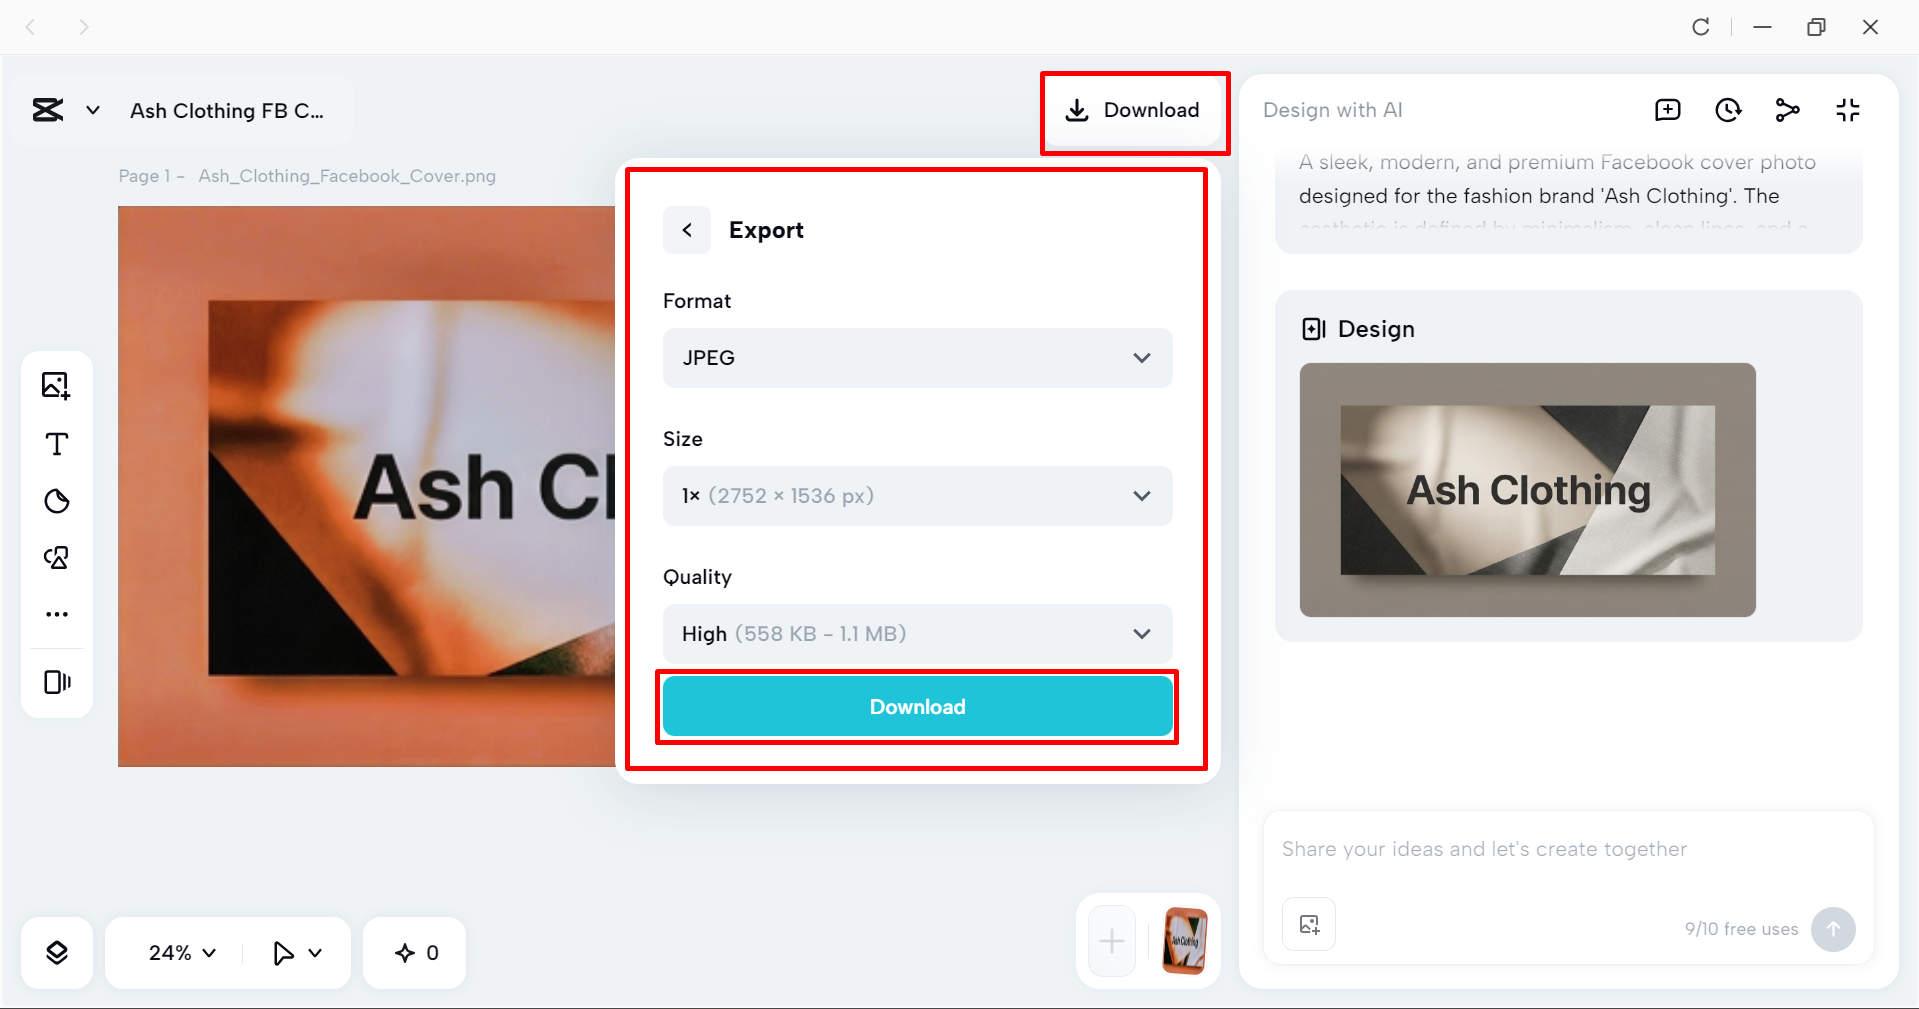
Task: Open the AI design history
Action: [1728, 110]
